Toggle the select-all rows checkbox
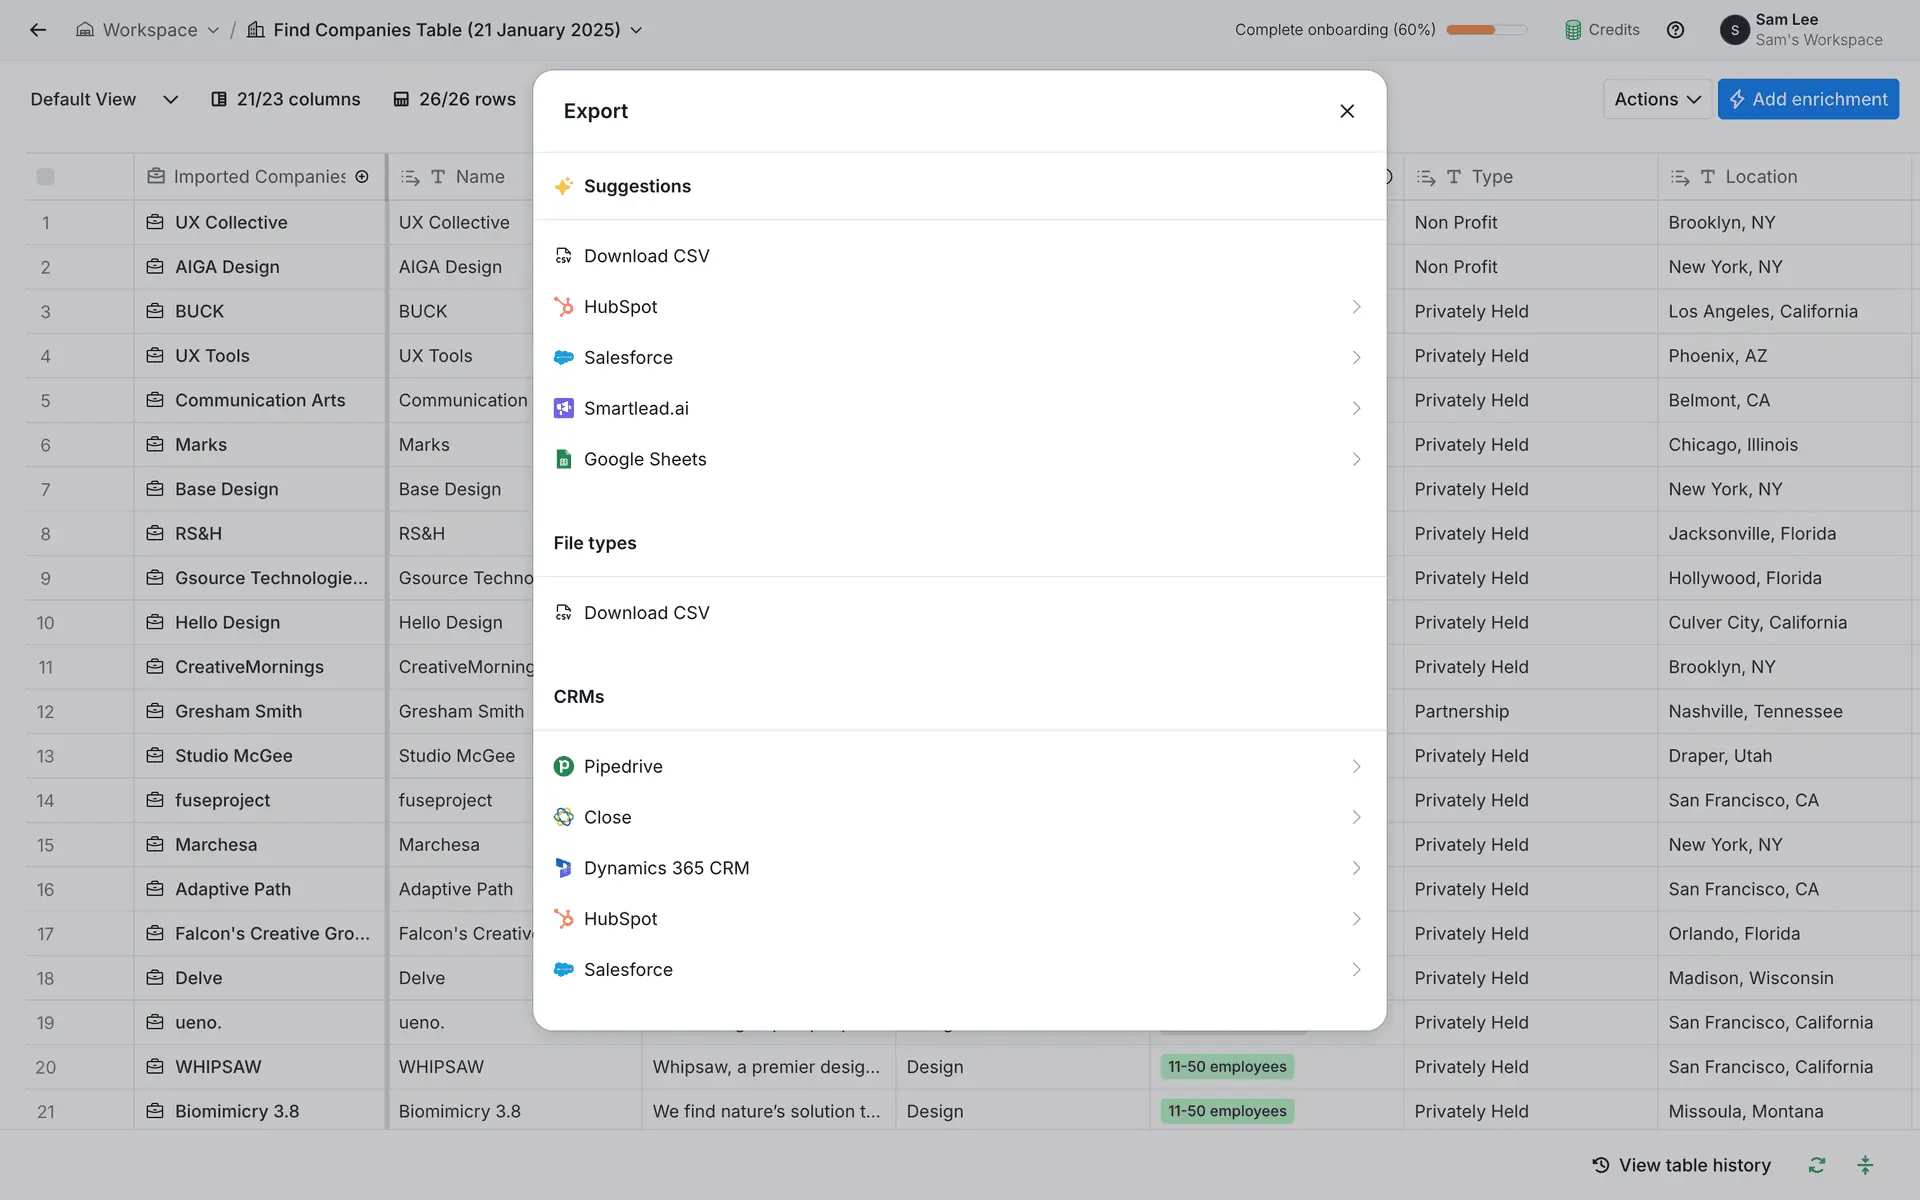Screen dimensions: 1920x1200 pyautogui.click(x=45, y=177)
